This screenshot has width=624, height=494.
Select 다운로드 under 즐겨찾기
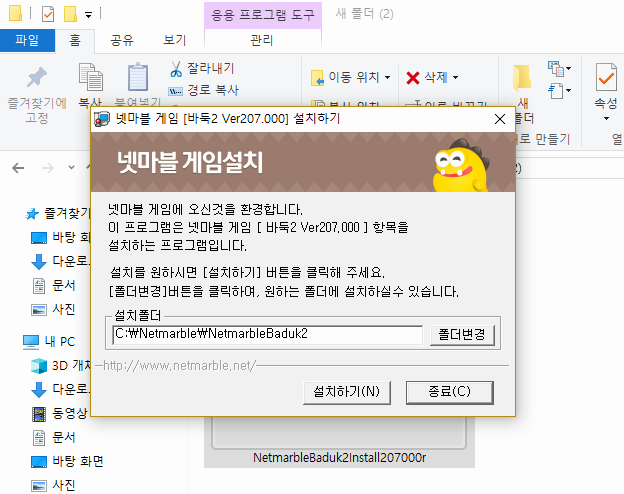(60, 262)
